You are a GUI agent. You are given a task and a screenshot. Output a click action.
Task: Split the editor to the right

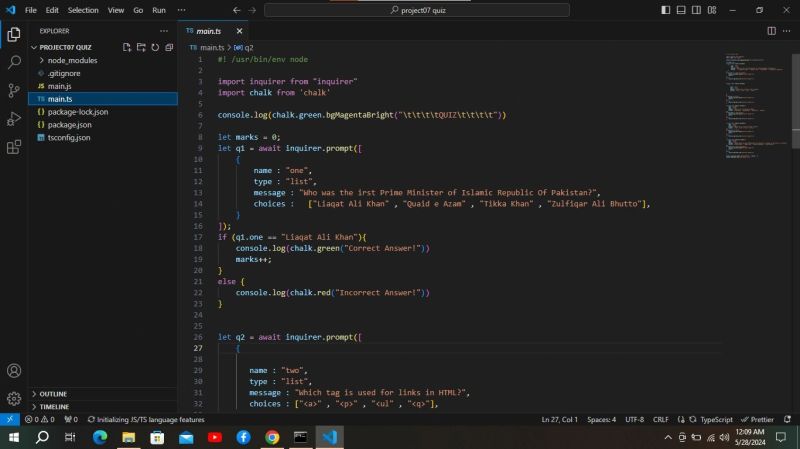(x=771, y=31)
